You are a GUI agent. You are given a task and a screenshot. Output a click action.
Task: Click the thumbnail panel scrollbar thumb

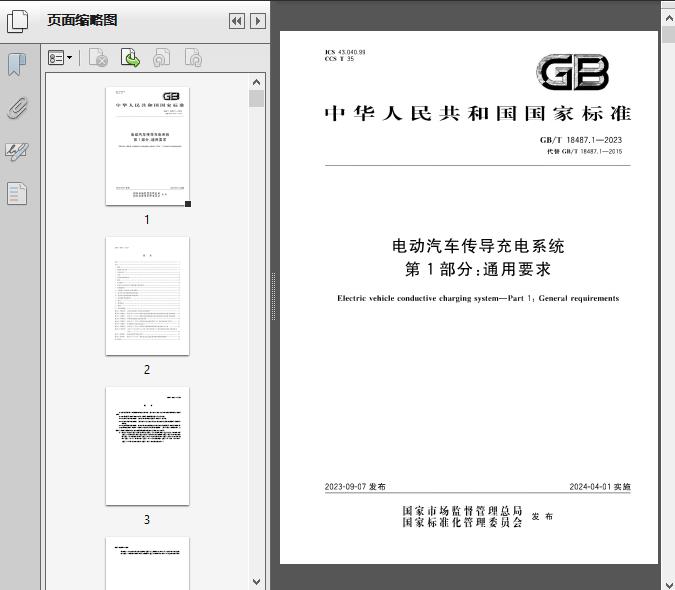click(x=257, y=99)
